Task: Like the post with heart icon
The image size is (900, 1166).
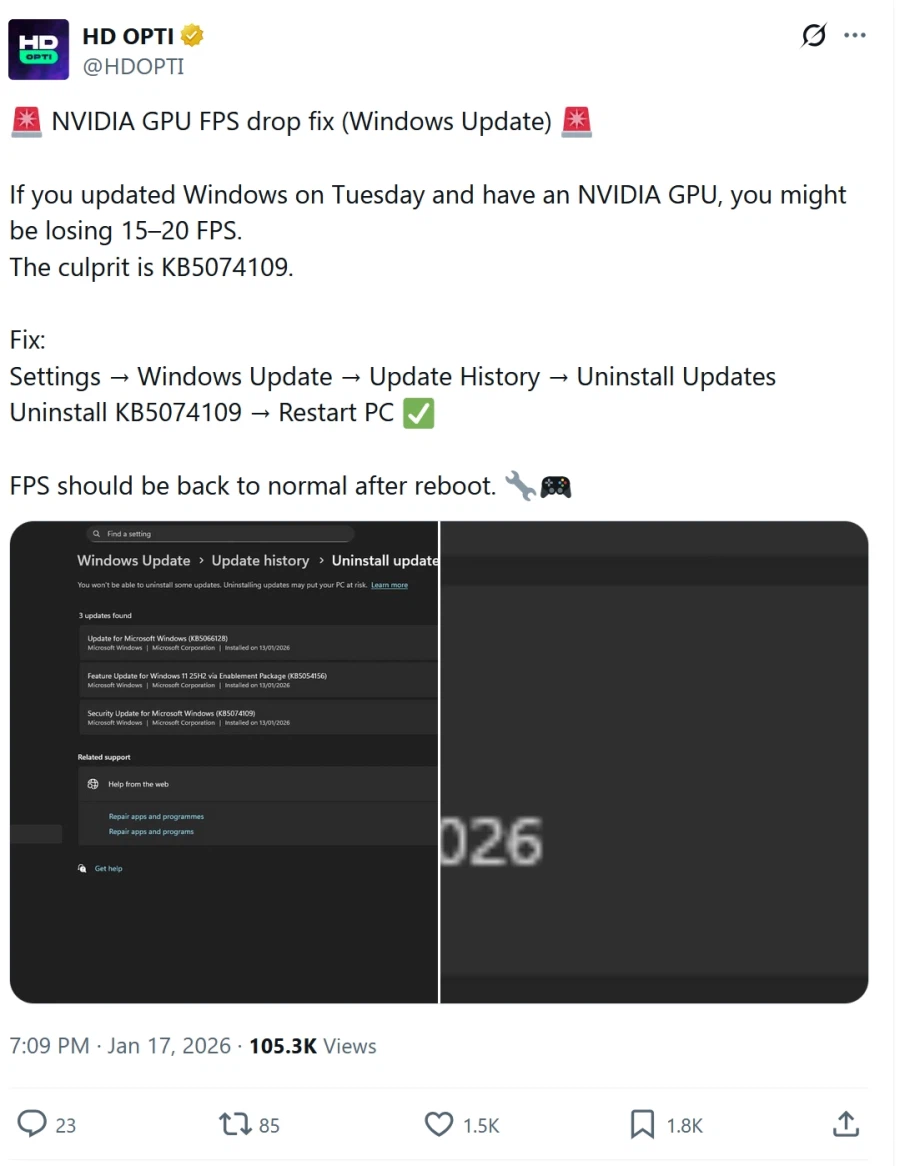Action: [439, 1124]
